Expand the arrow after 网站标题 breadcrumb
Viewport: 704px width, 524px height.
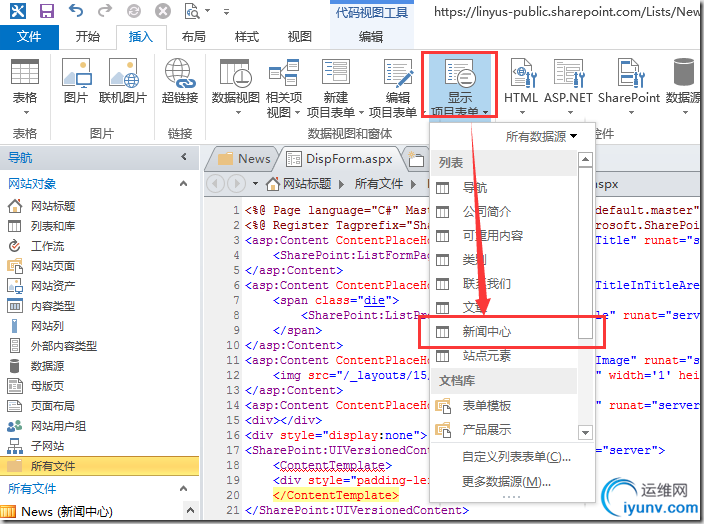pyautogui.click(x=341, y=184)
